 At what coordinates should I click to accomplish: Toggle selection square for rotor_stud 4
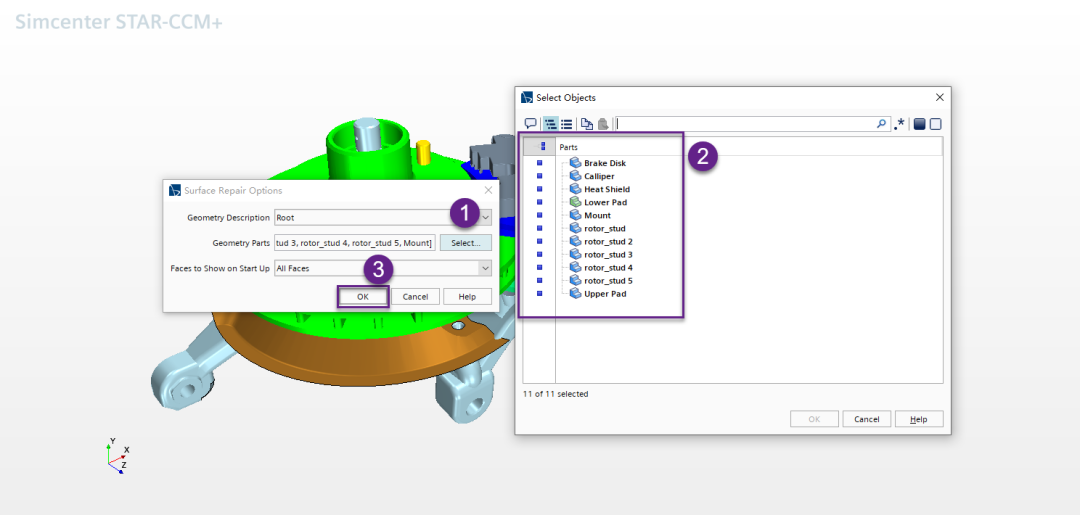[539, 268]
